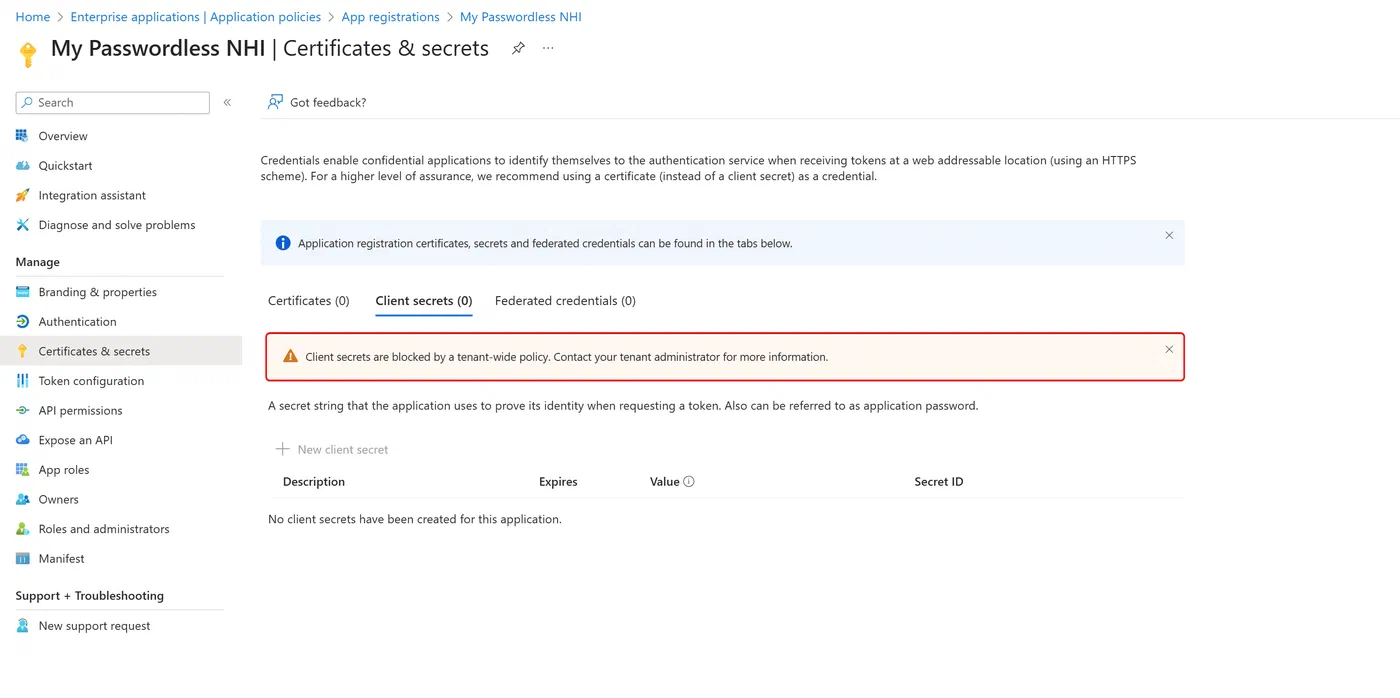This screenshot has height=698, width=1400.
Task: Open the Manifest editor
Action: [x=61, y=559]
